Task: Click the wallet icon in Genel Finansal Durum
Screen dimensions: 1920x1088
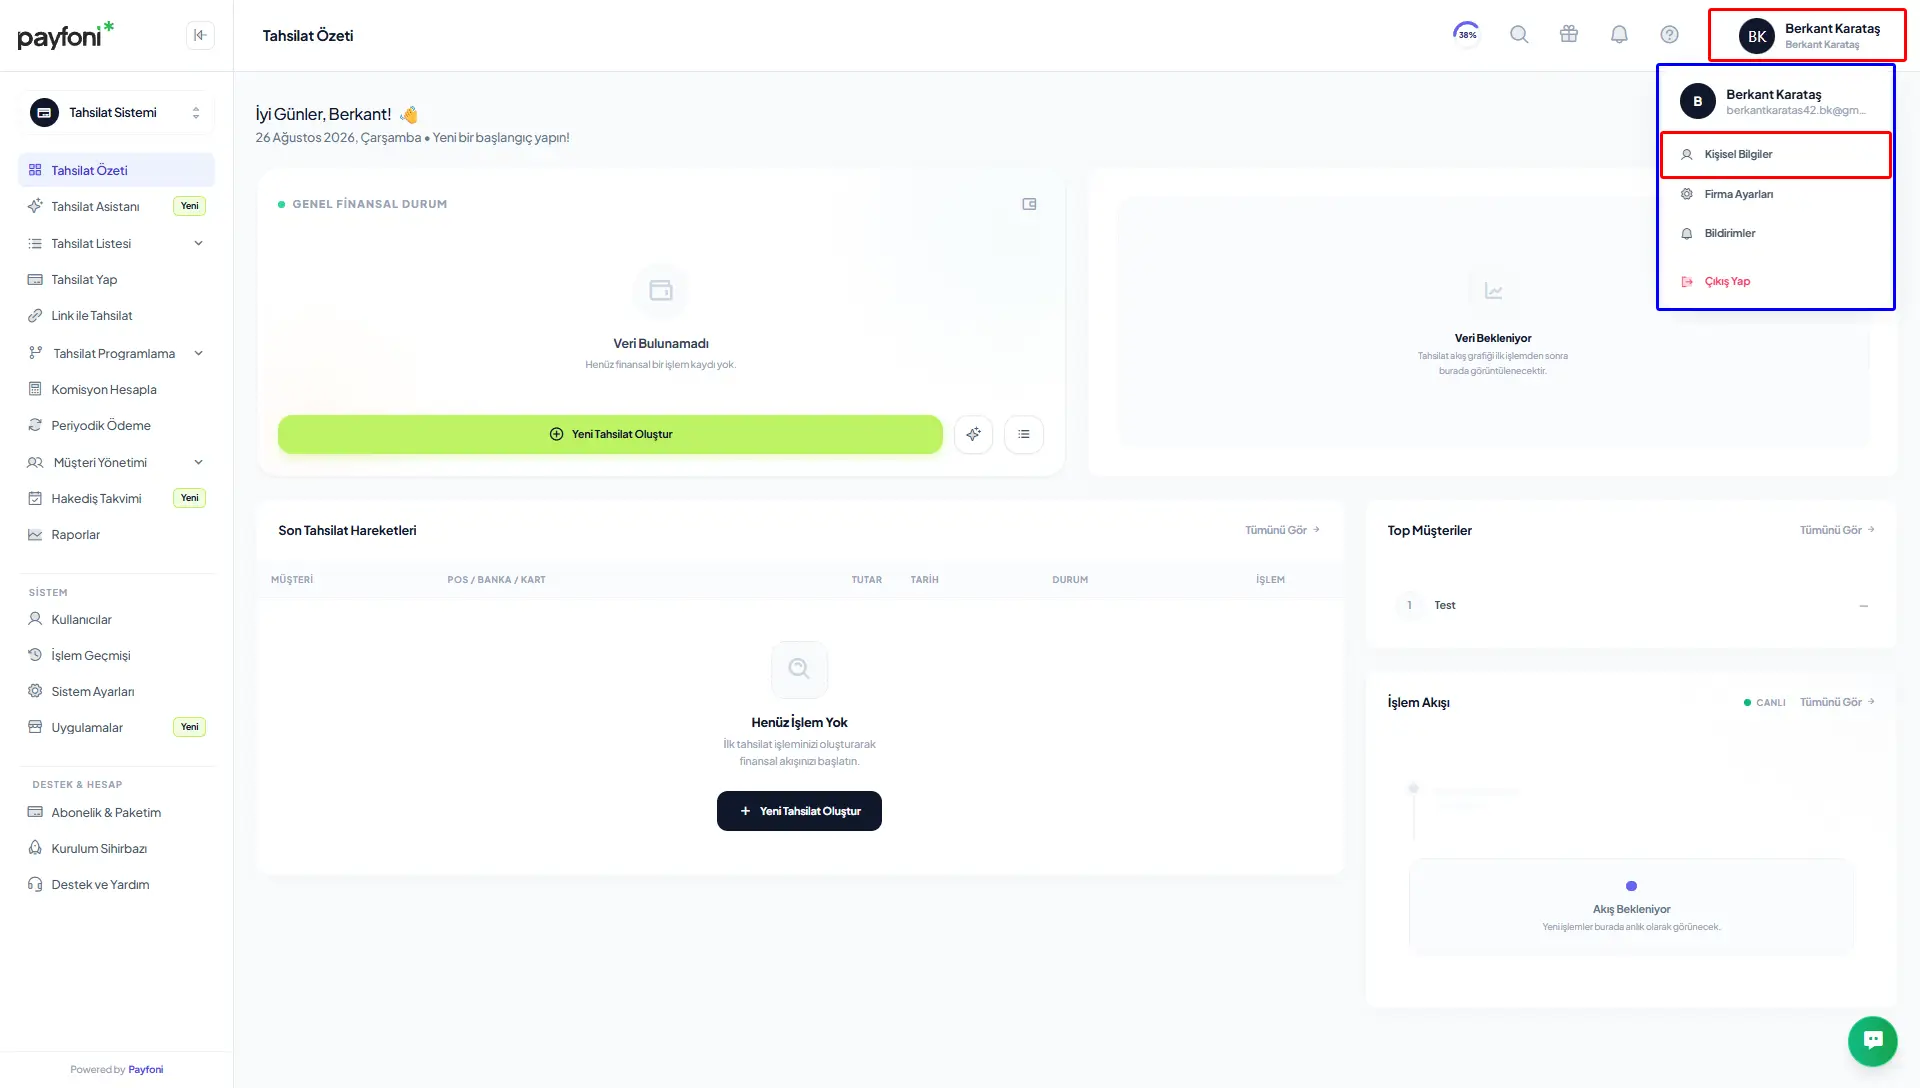Action: coord(1029,204)
